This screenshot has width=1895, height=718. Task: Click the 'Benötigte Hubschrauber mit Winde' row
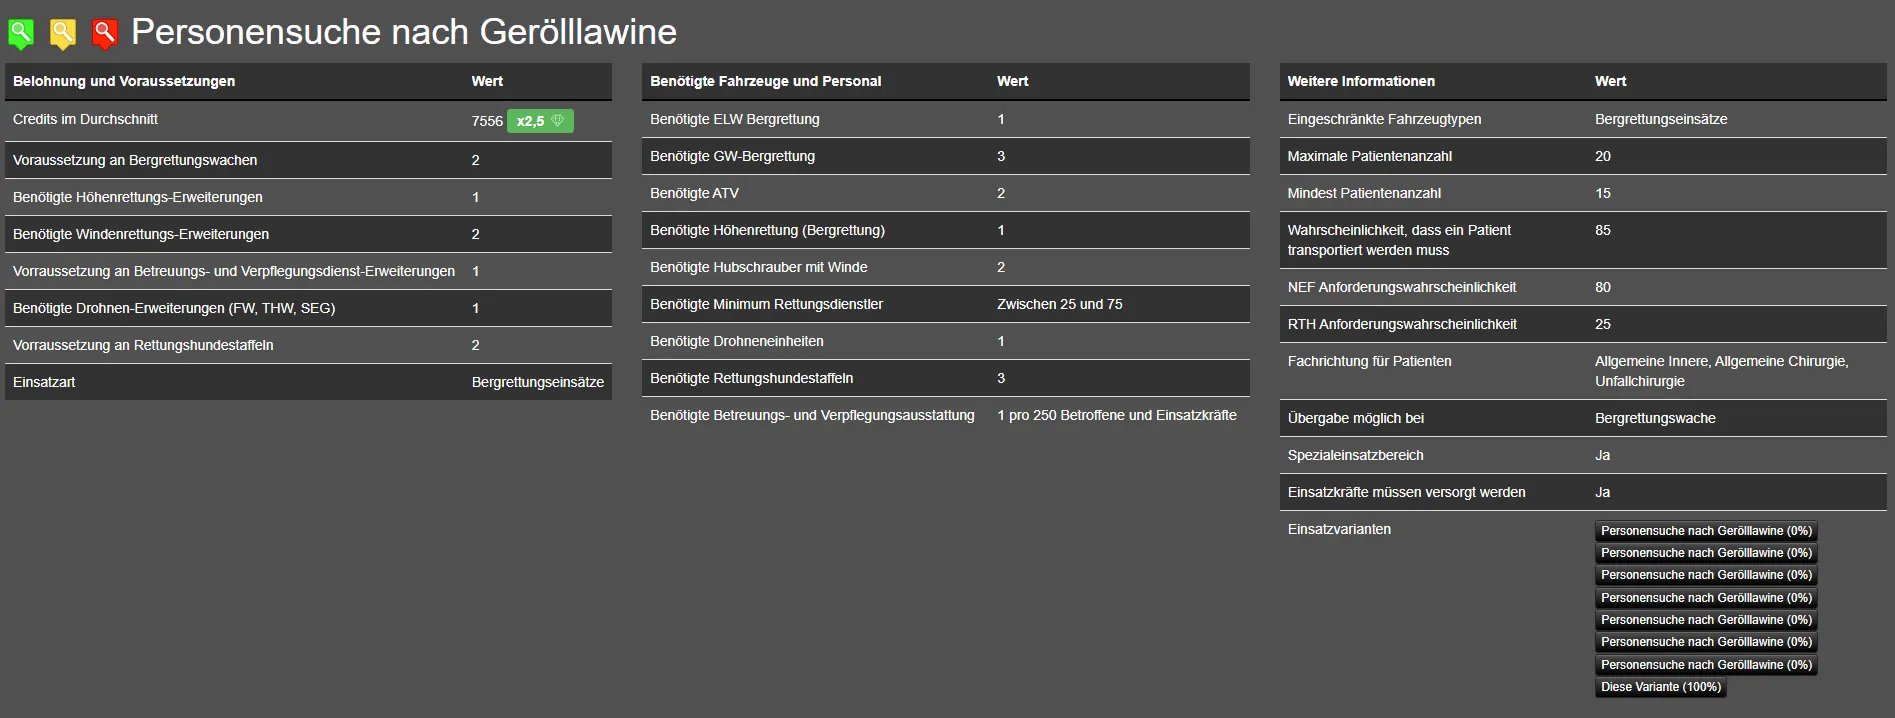[x=758, y=267]
